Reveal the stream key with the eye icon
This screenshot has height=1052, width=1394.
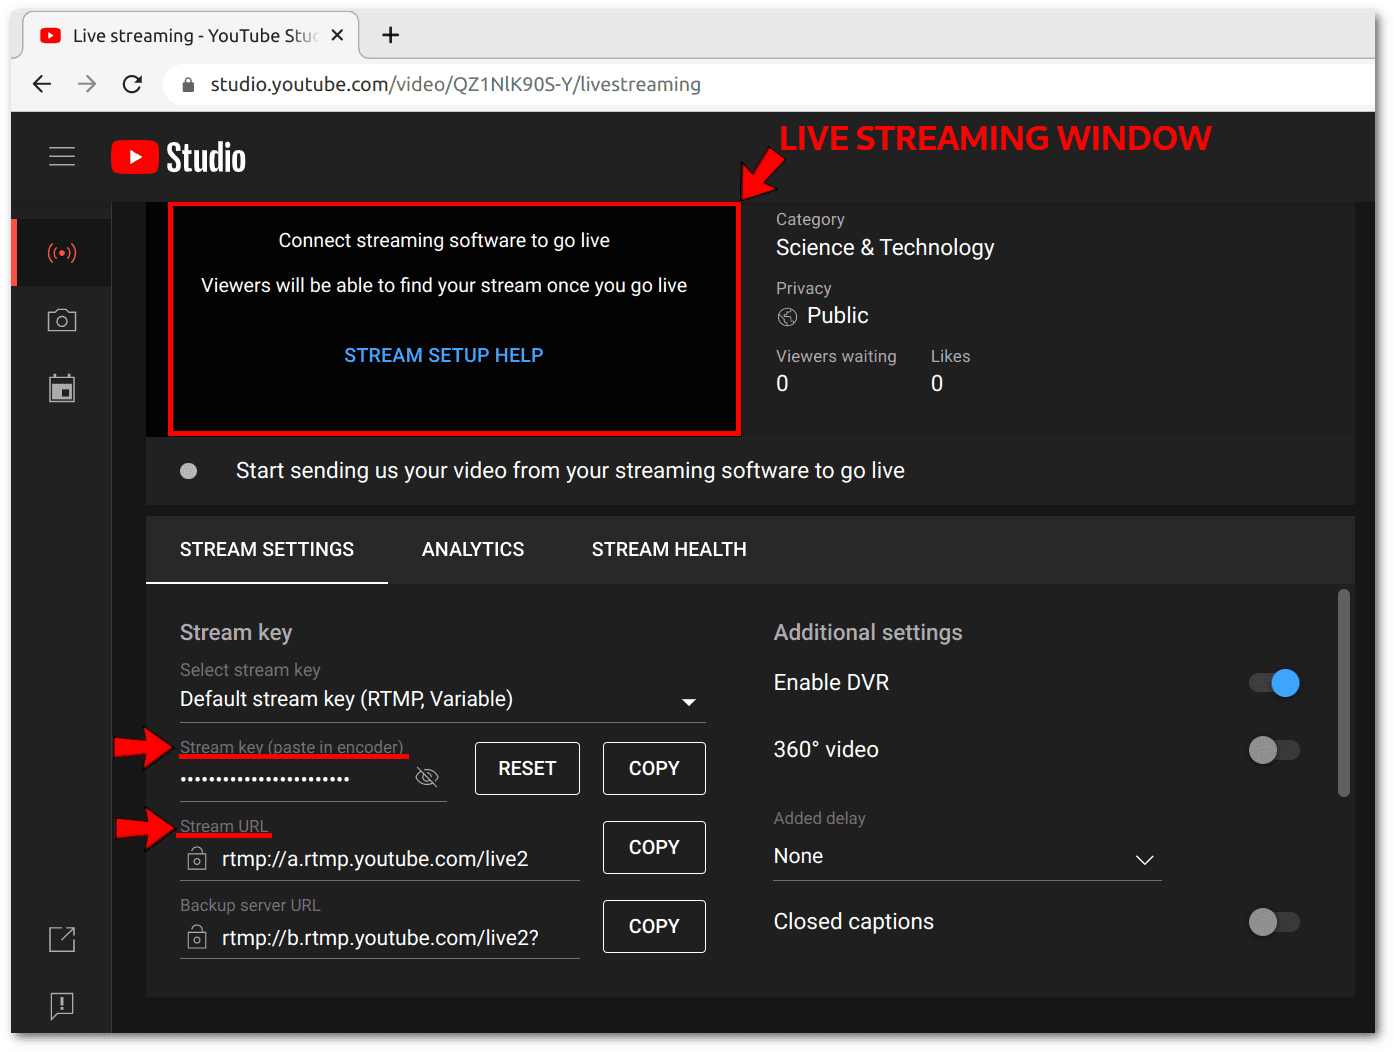coord(427,777)
